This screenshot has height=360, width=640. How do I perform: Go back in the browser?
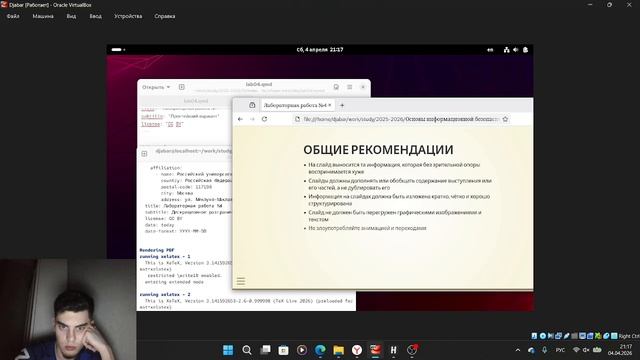coord(240,119)
